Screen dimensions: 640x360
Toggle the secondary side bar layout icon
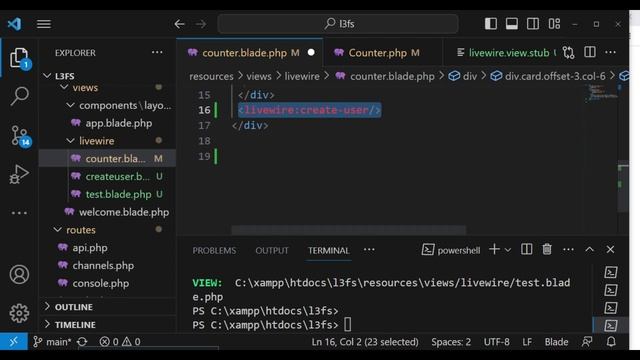[533, 24]
